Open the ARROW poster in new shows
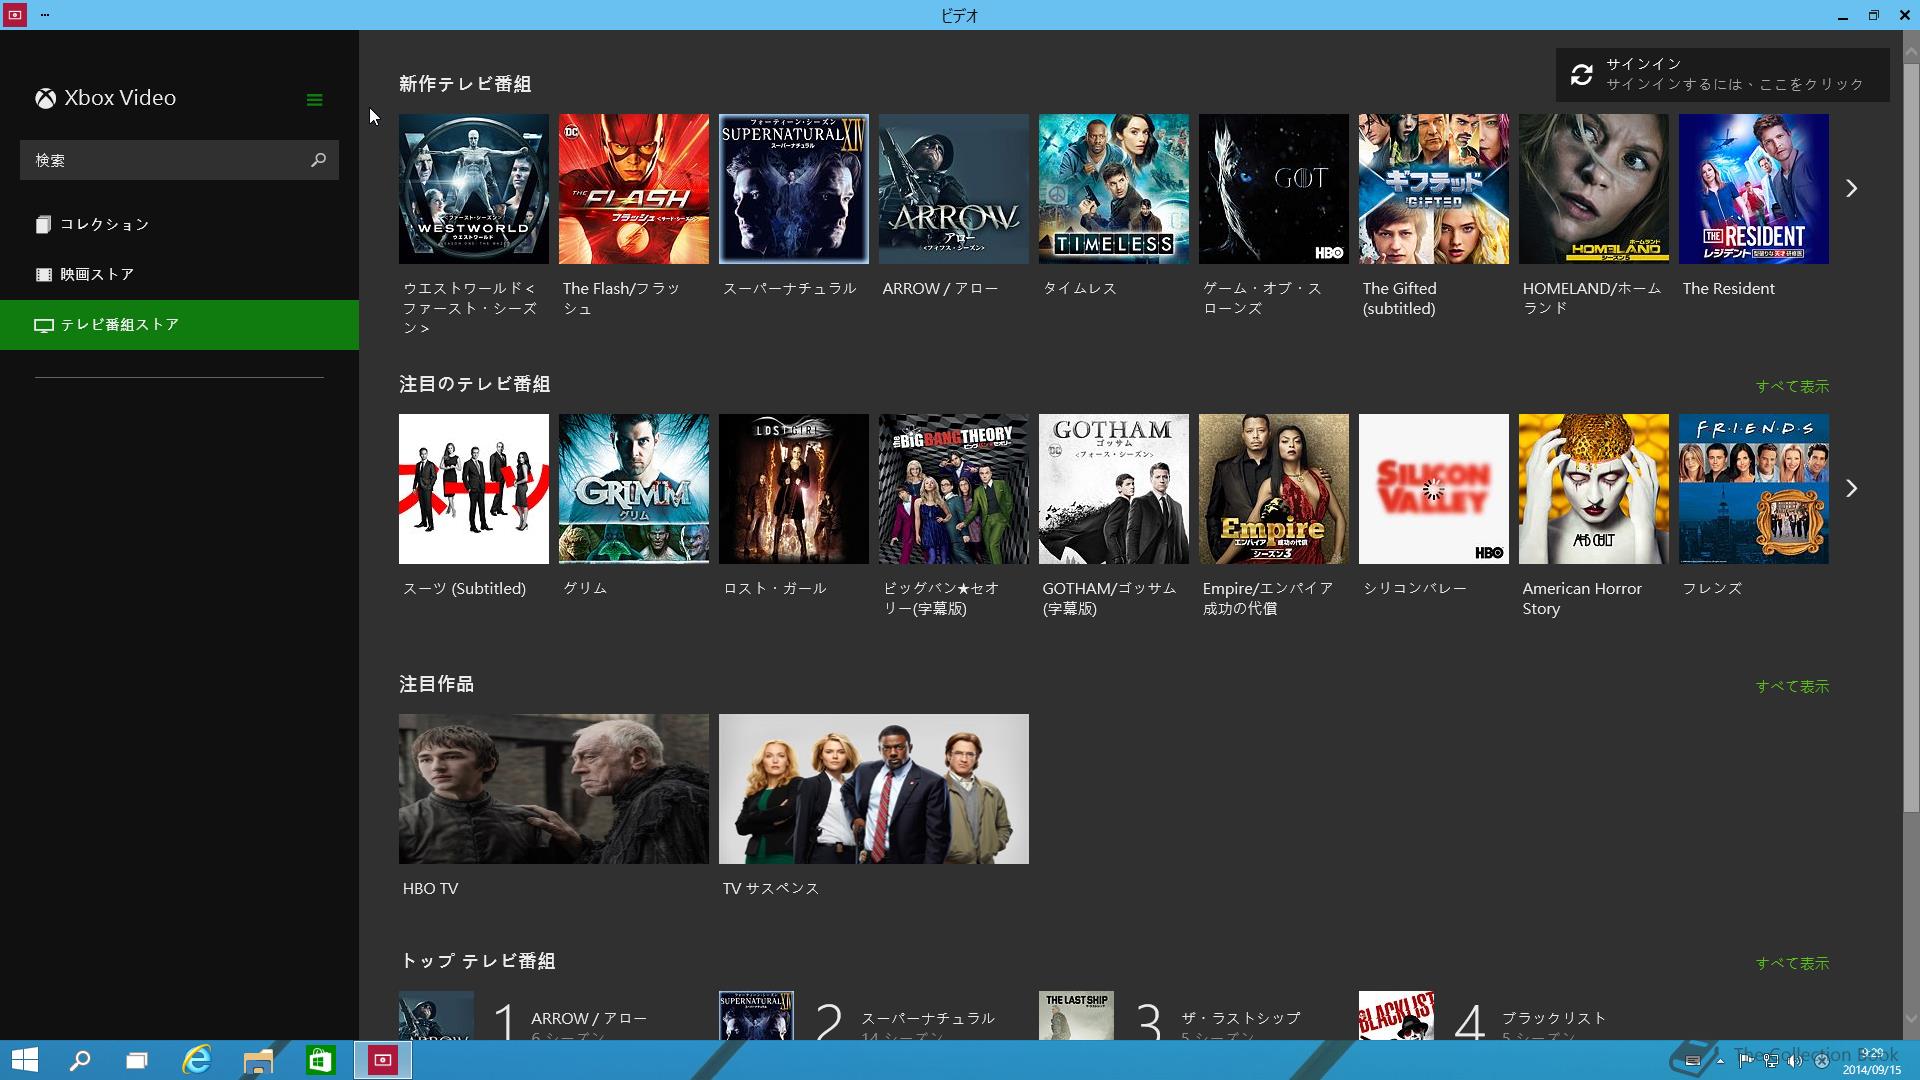1920x1080 pixels. (x=954, y=189)
